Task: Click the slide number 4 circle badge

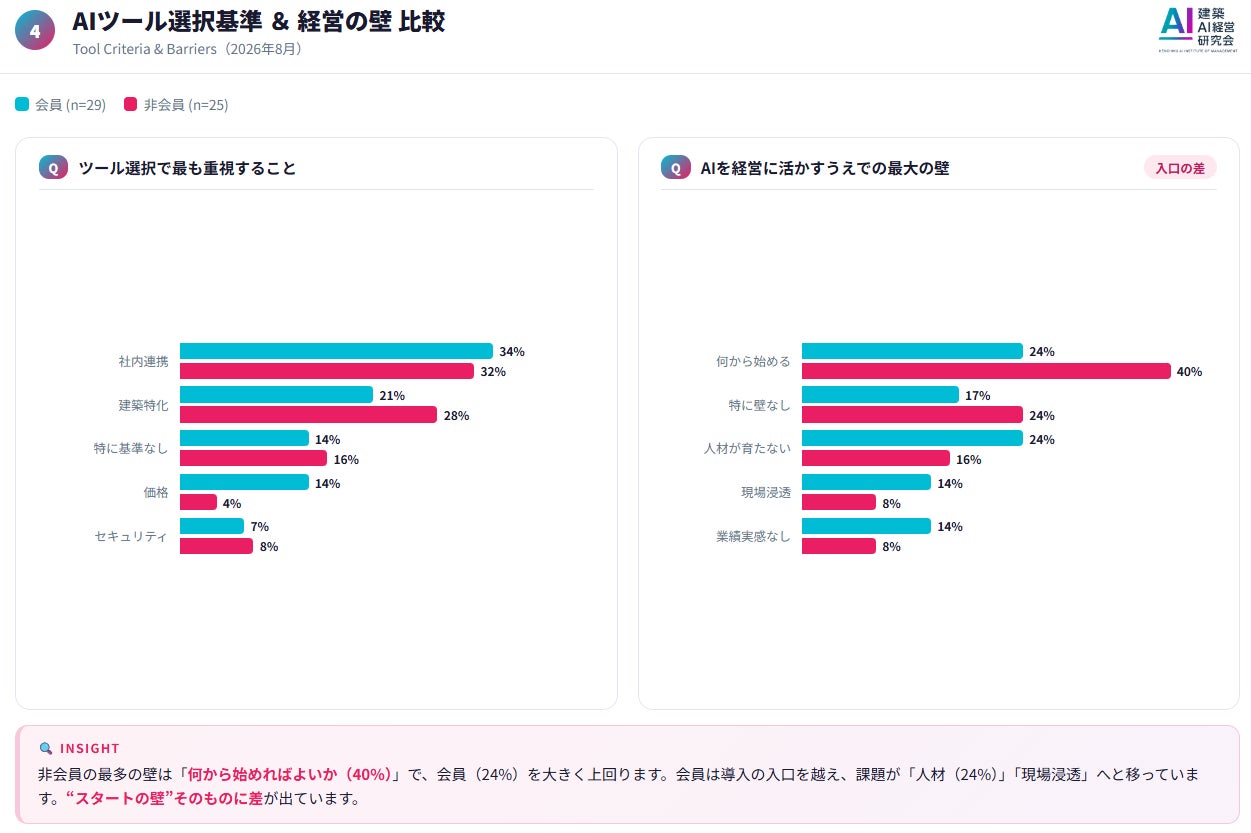Action: [35, 31]
